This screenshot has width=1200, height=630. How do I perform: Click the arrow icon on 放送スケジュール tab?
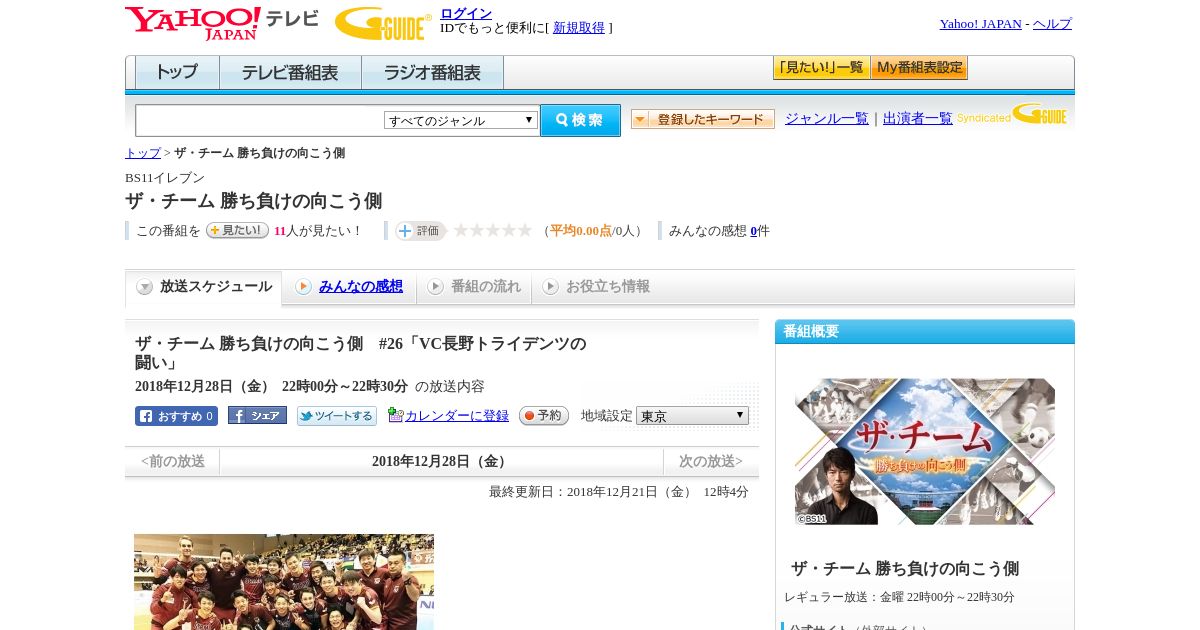coord(145,287)
